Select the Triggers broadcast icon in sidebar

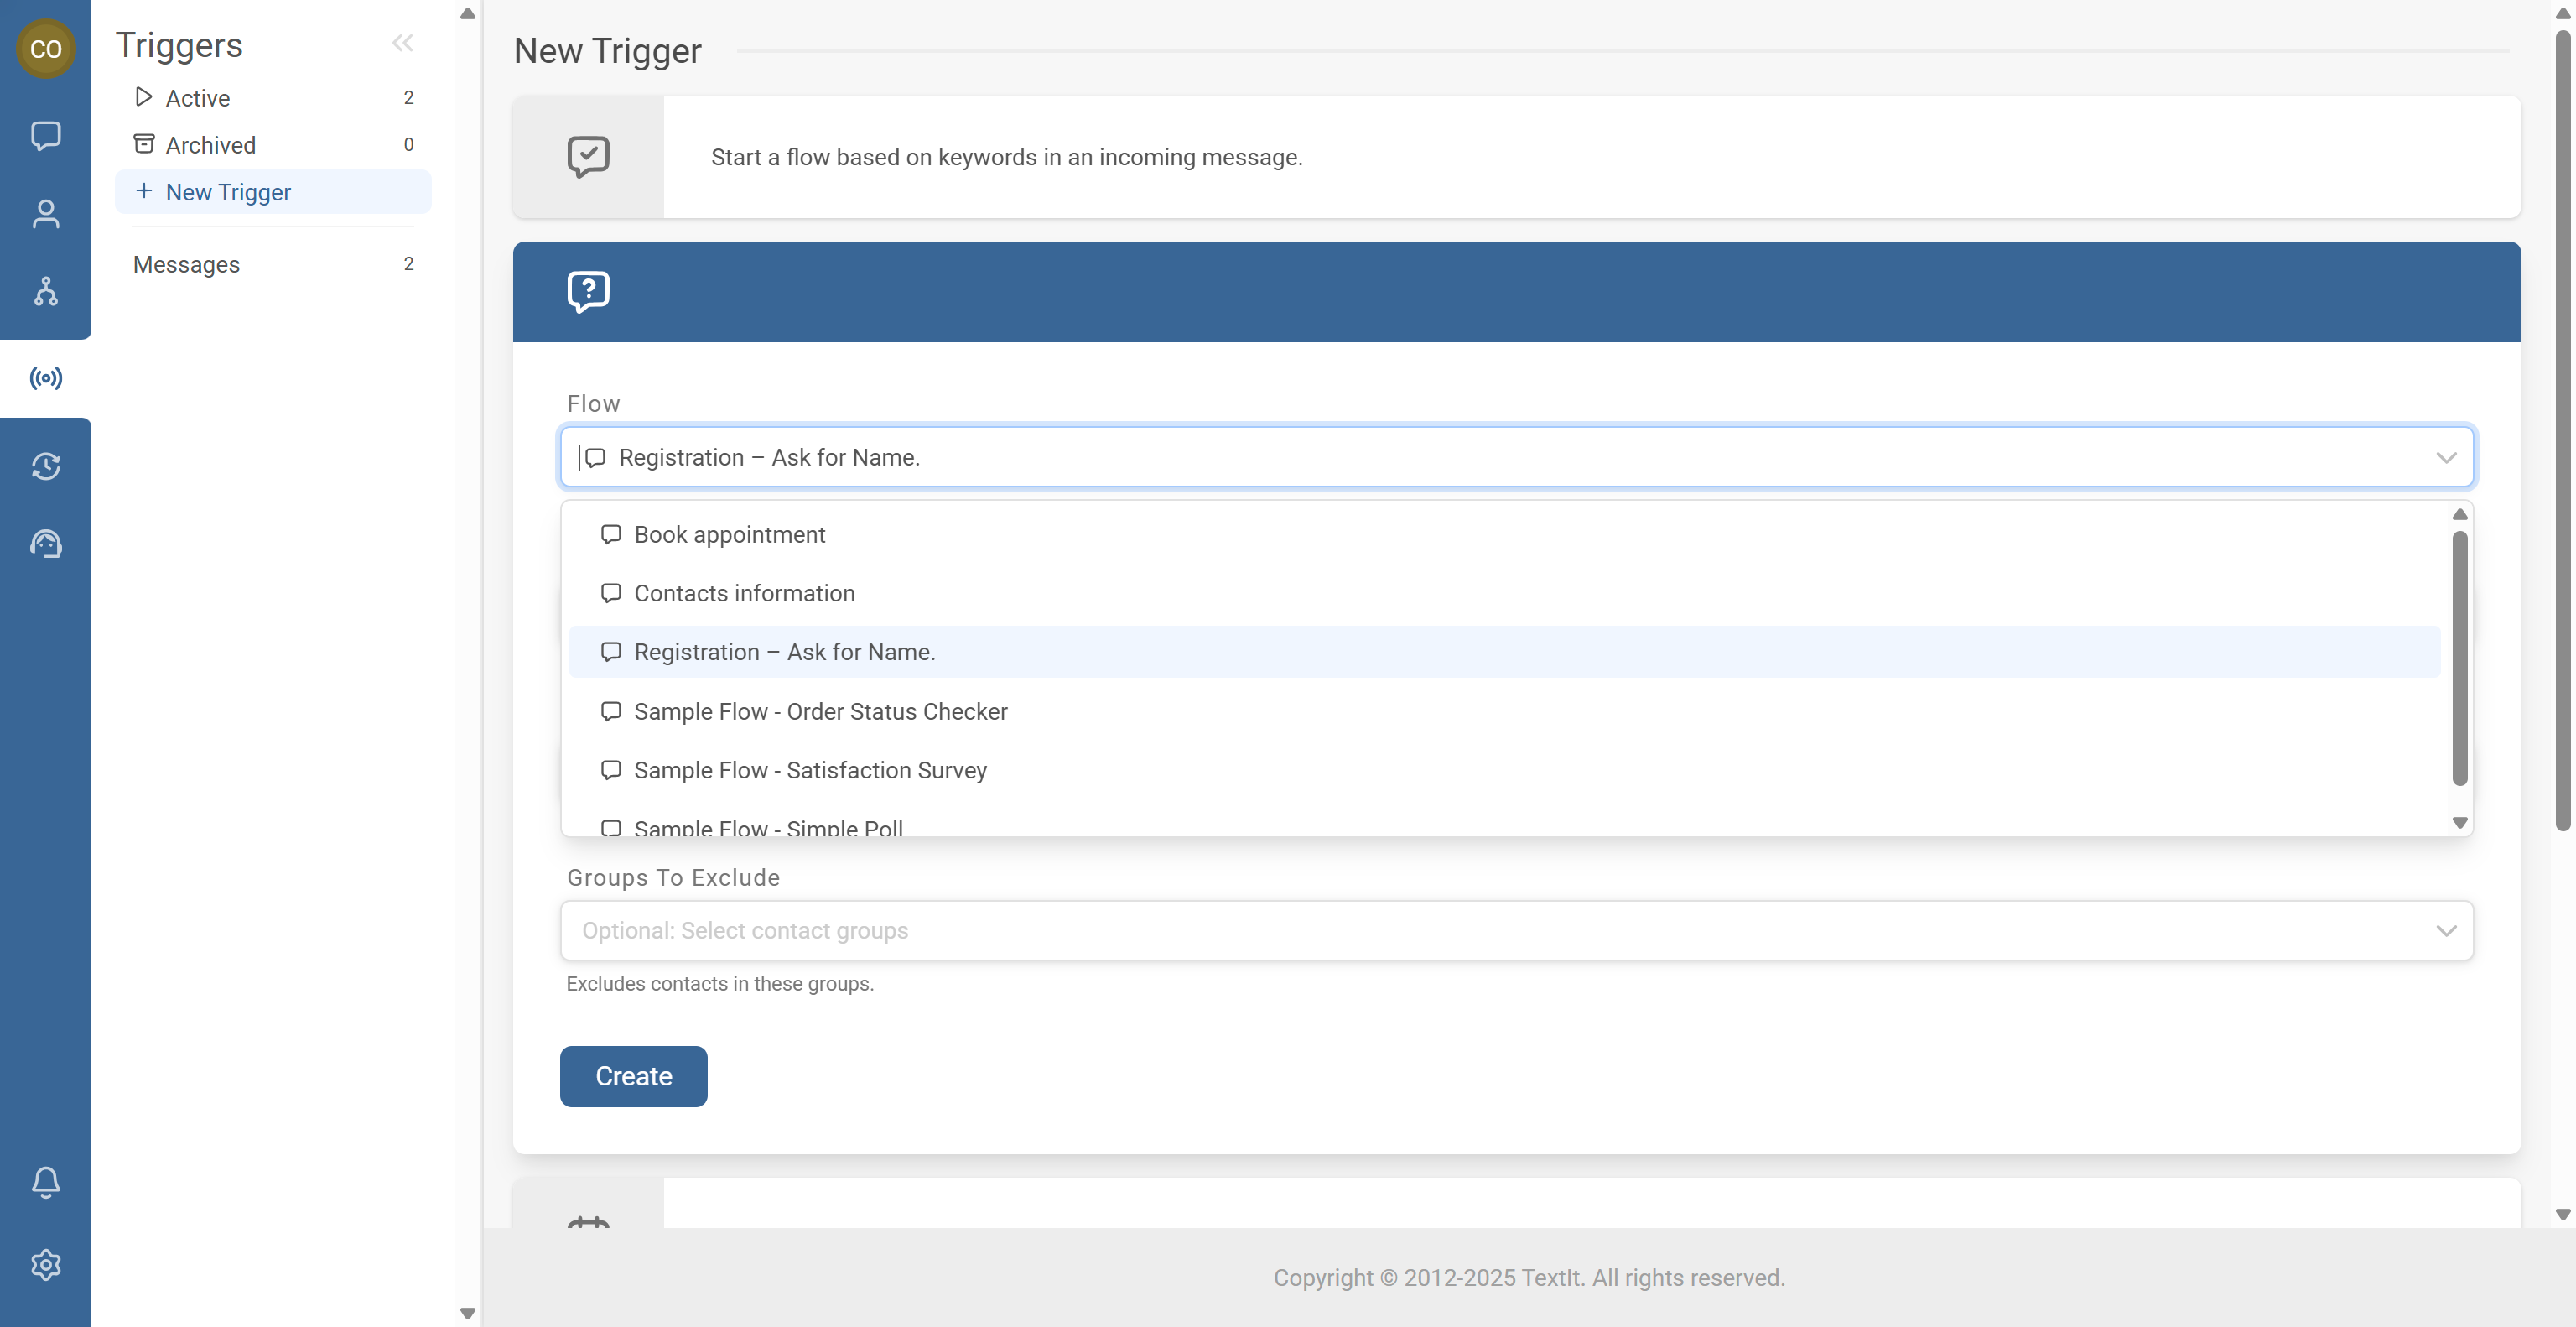click(x=45, y=377)
